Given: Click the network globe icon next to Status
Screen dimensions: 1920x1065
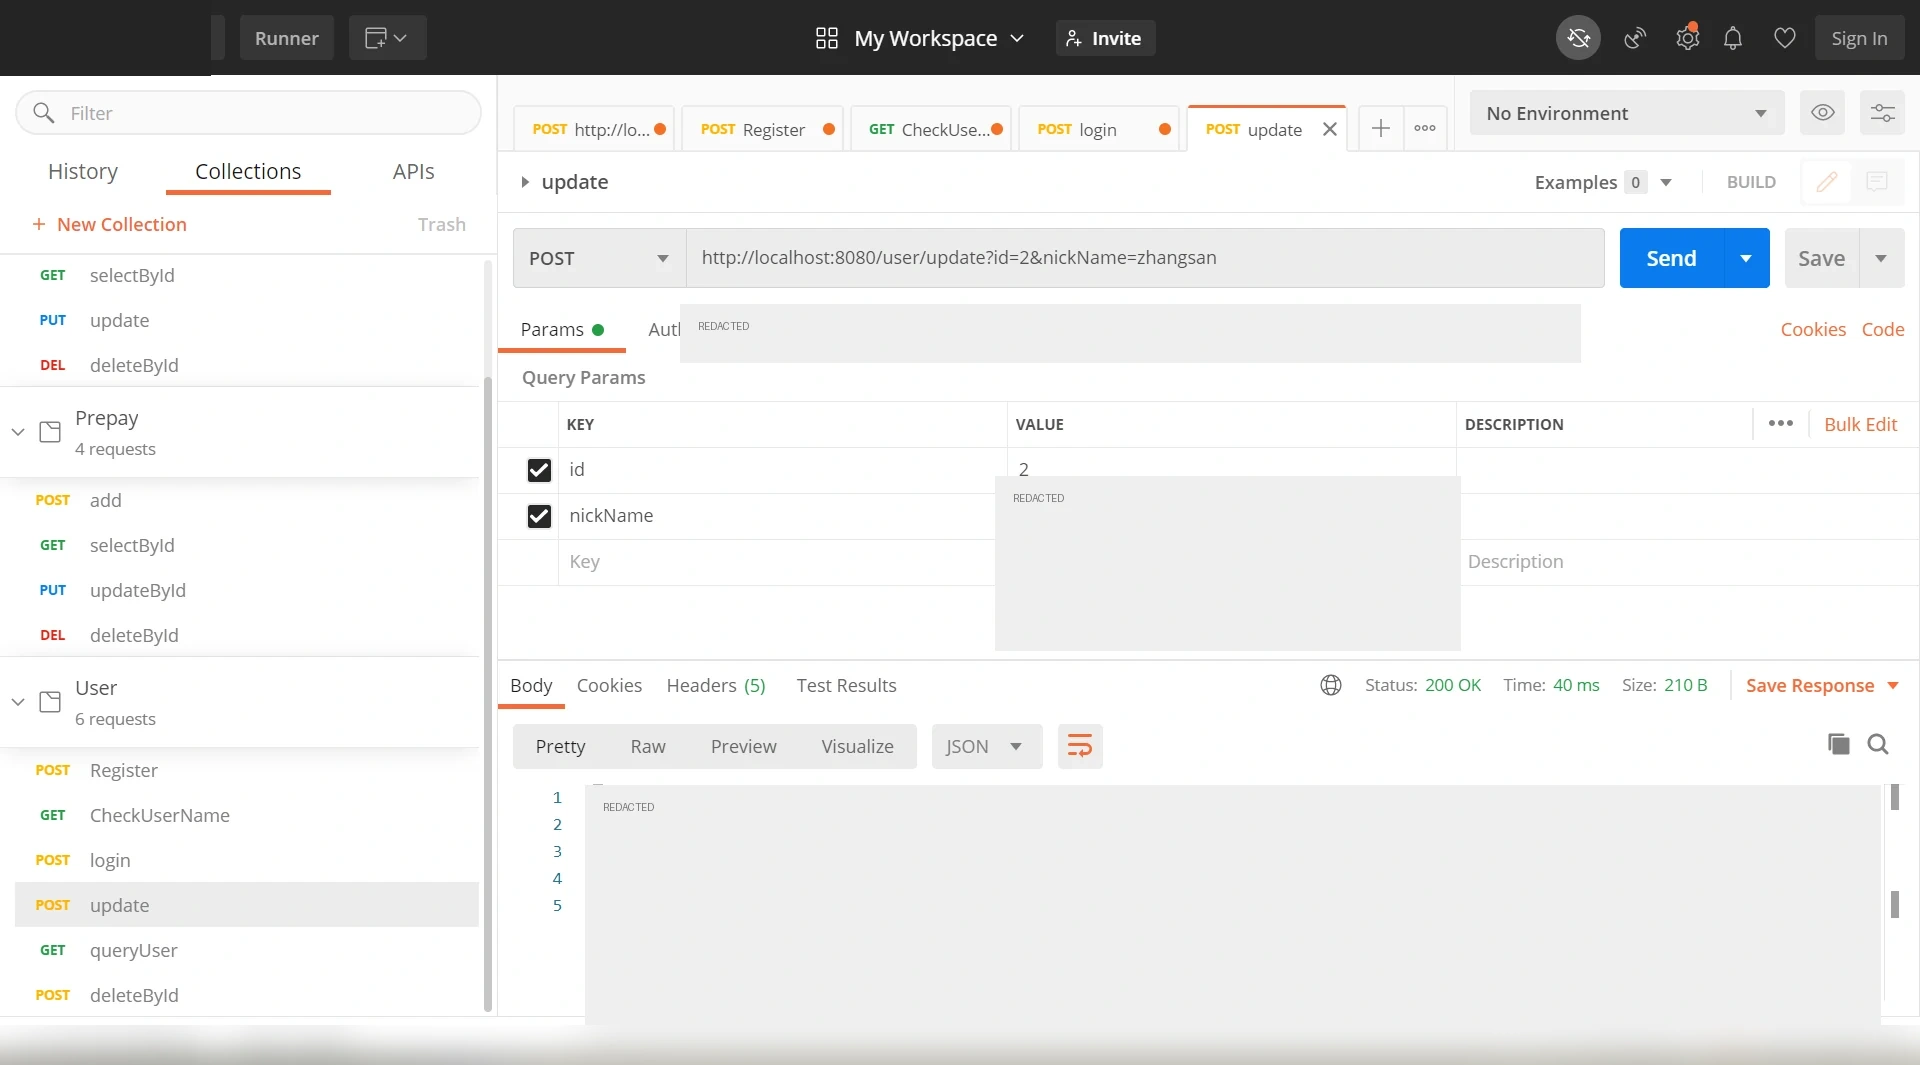Looking at the screenshot, I should 1330,685.
